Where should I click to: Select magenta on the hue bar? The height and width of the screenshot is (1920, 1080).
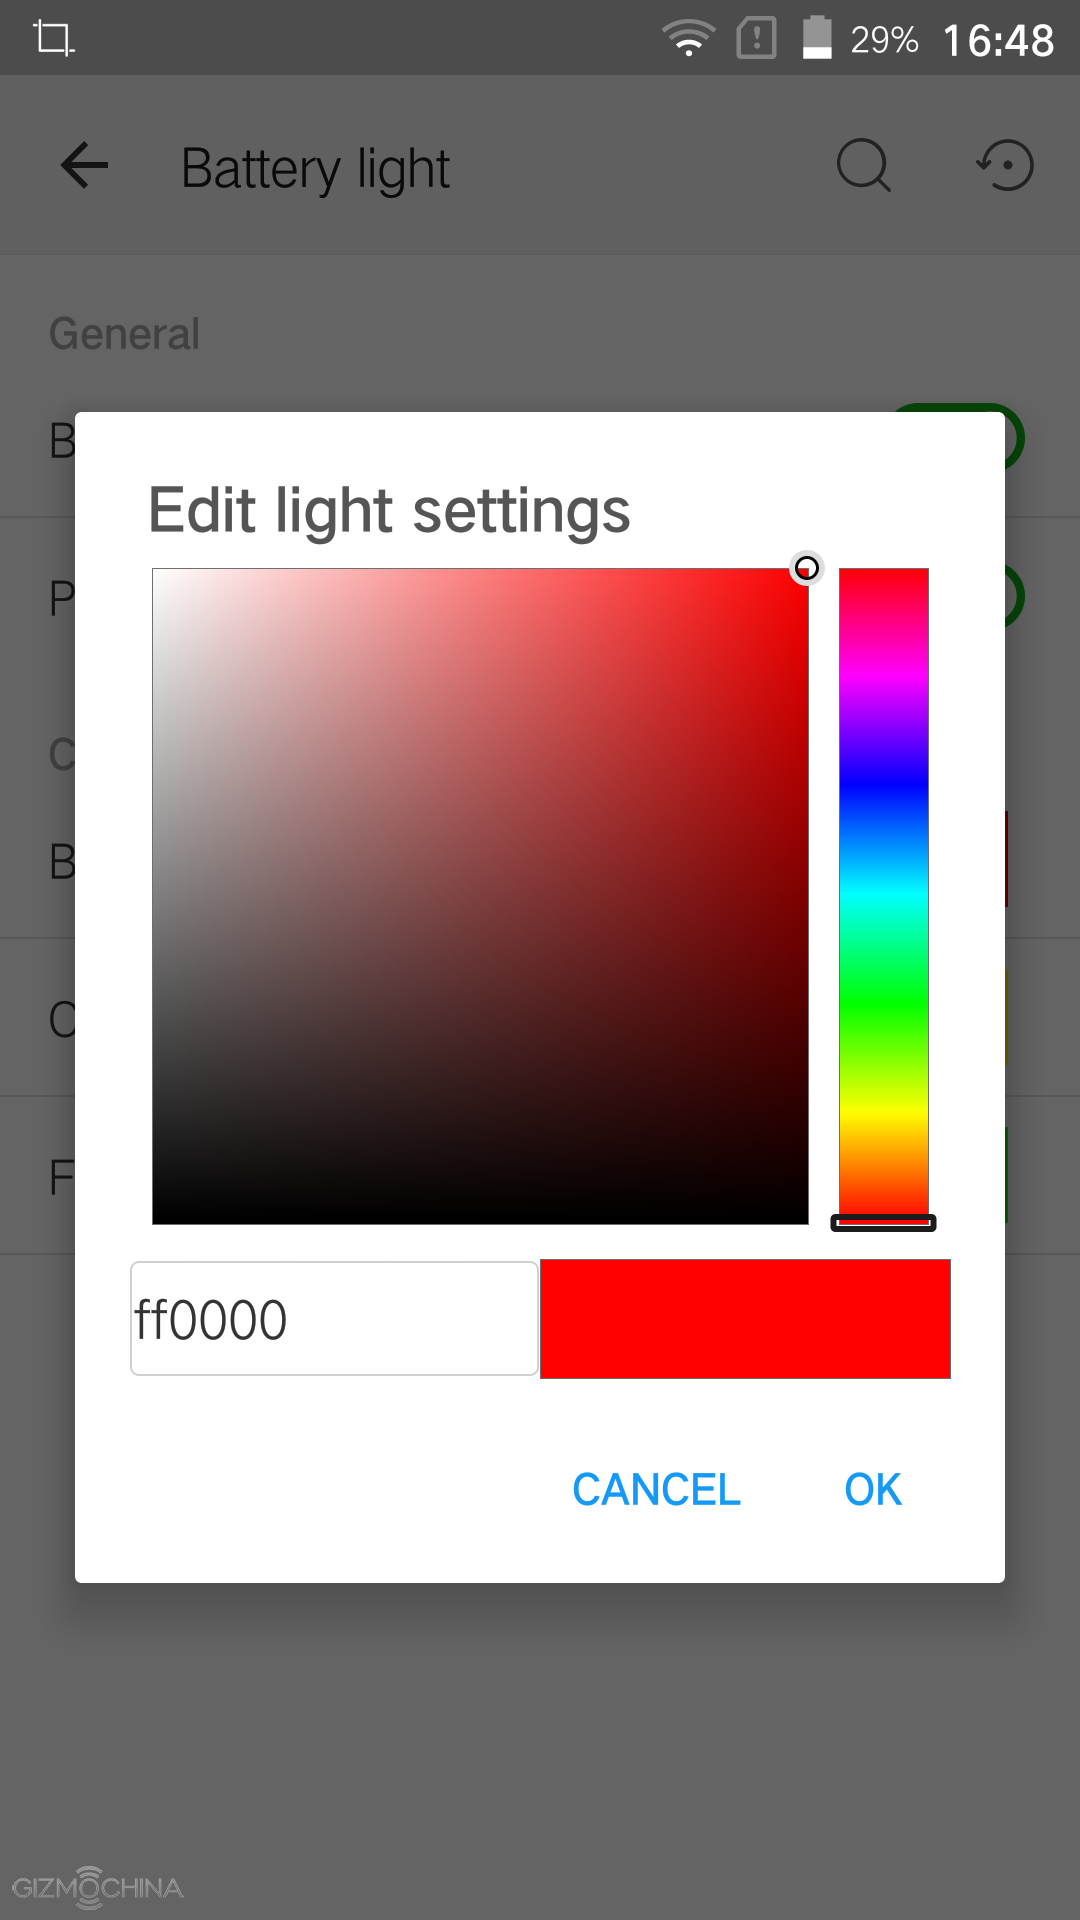pyautogui.click(x=883, y=676)
